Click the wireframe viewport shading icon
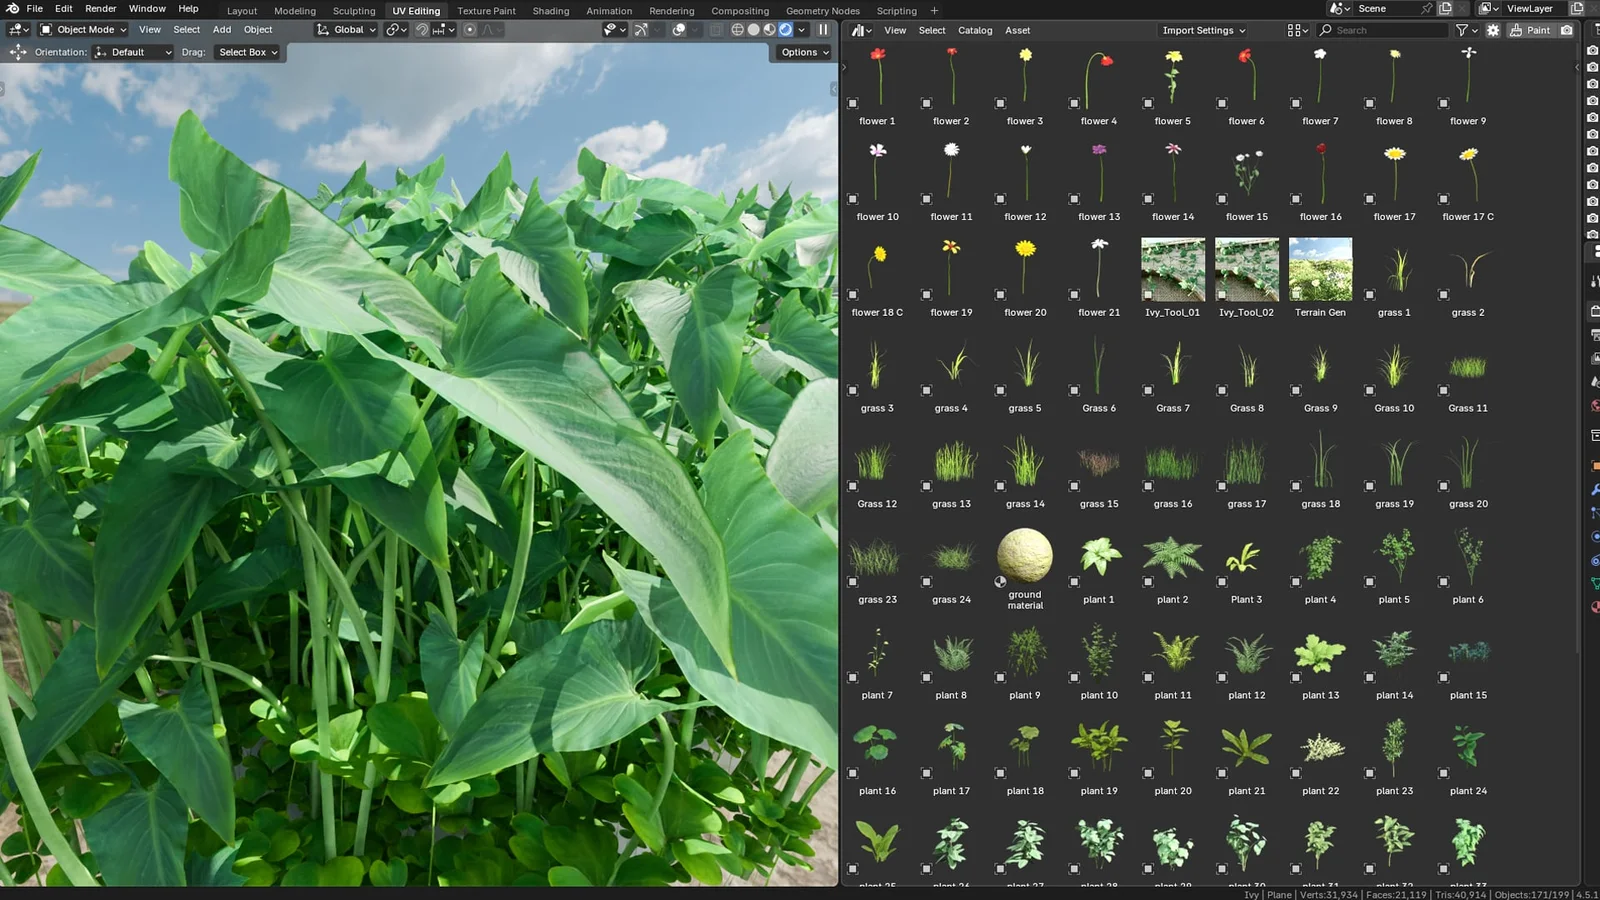 click(x=738, y=29)
